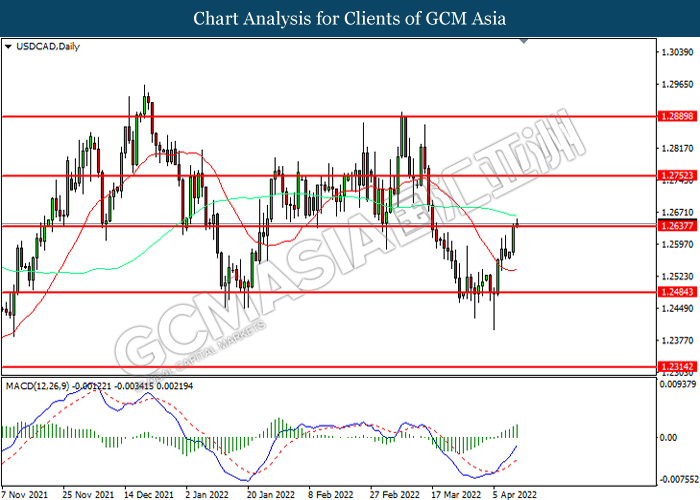Click the 14 Dec 2021 date label
Viewport: 700px width, 500px height.
[149, 495]
